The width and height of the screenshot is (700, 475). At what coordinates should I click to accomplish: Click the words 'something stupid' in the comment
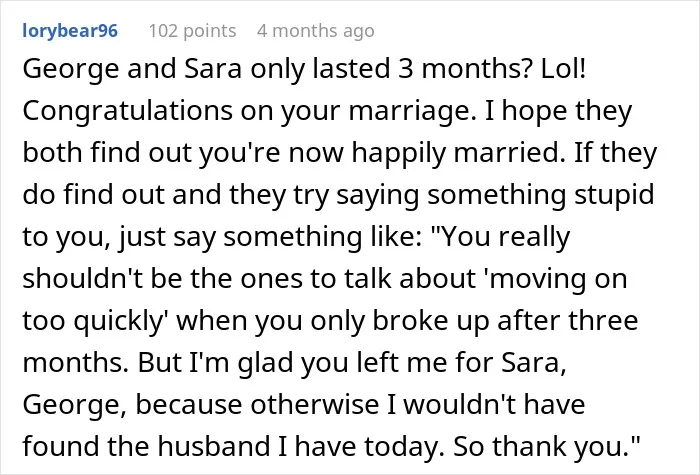coord(541,195)
